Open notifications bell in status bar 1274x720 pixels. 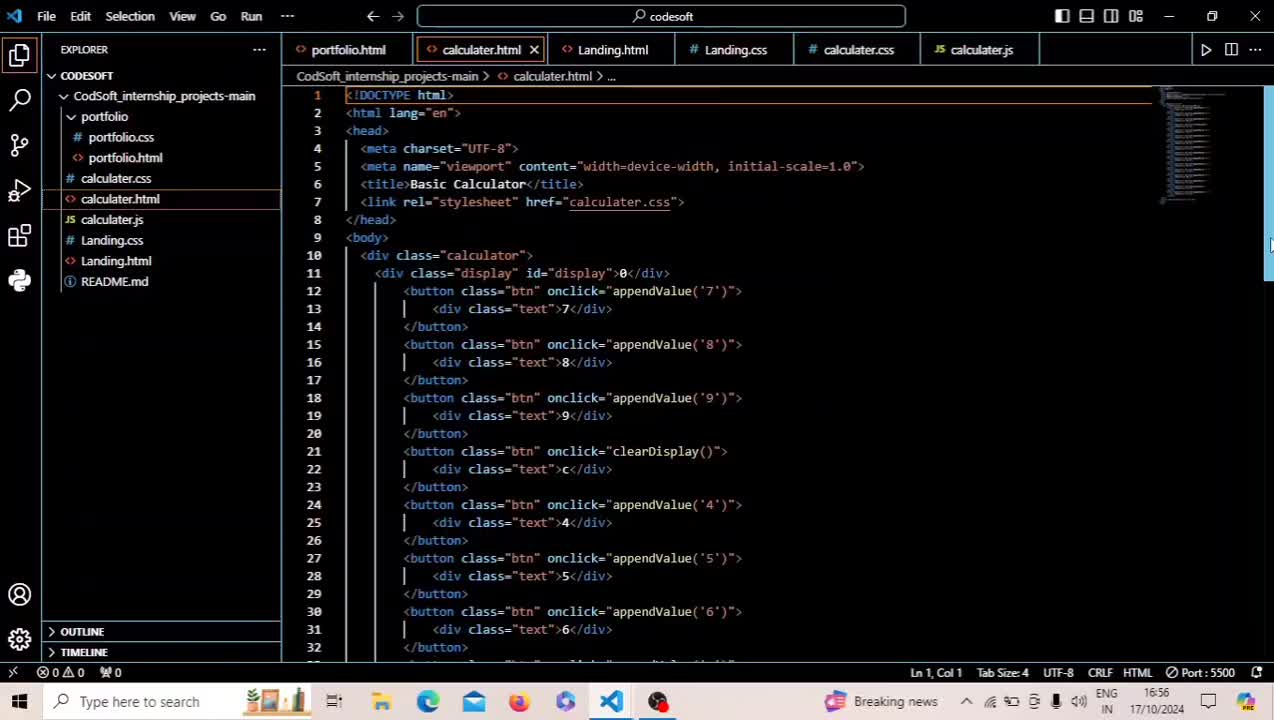(x=1256, y=672)
